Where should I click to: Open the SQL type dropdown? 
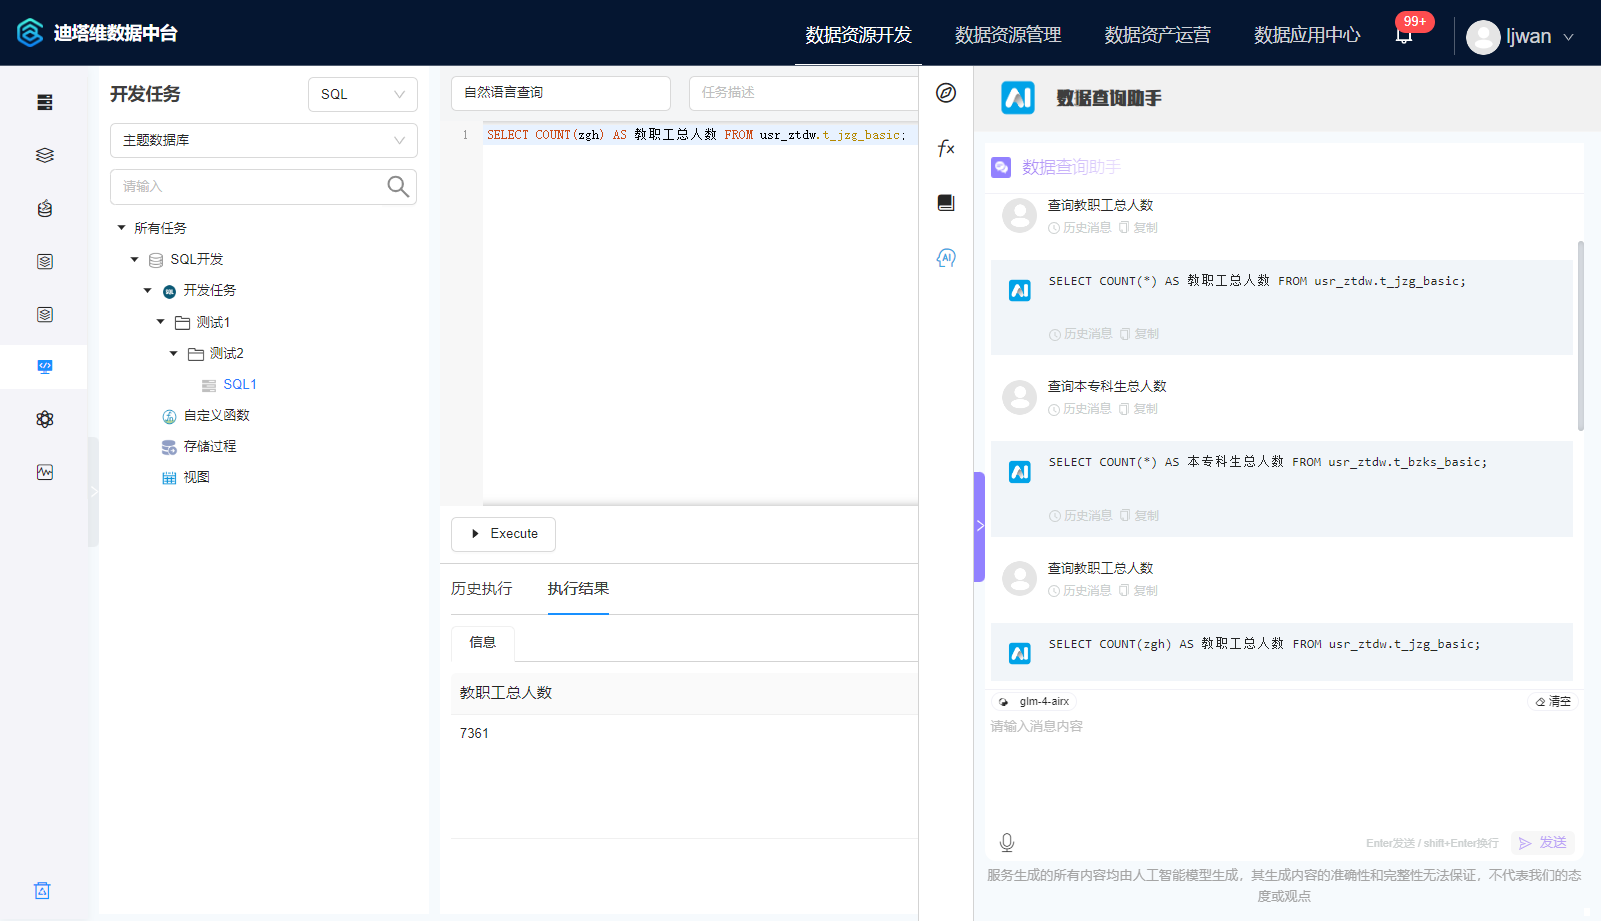coord(362,94)
